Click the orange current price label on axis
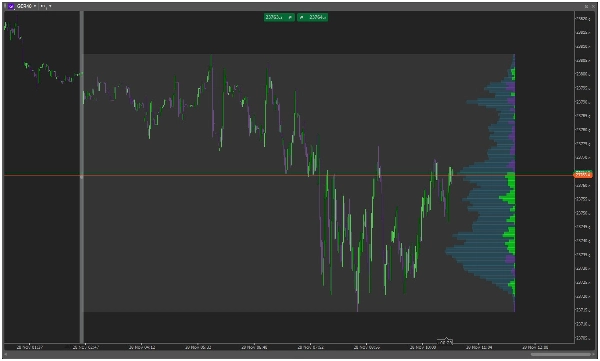600x361 pixels. pos(583,175)
